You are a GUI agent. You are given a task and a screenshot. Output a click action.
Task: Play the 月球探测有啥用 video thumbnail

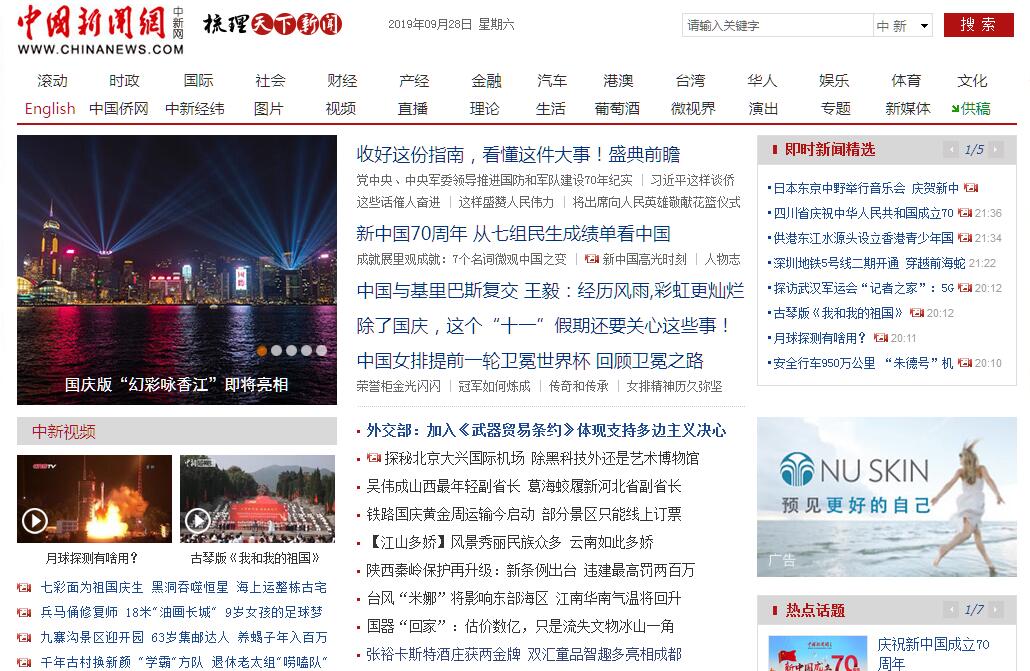94,499
